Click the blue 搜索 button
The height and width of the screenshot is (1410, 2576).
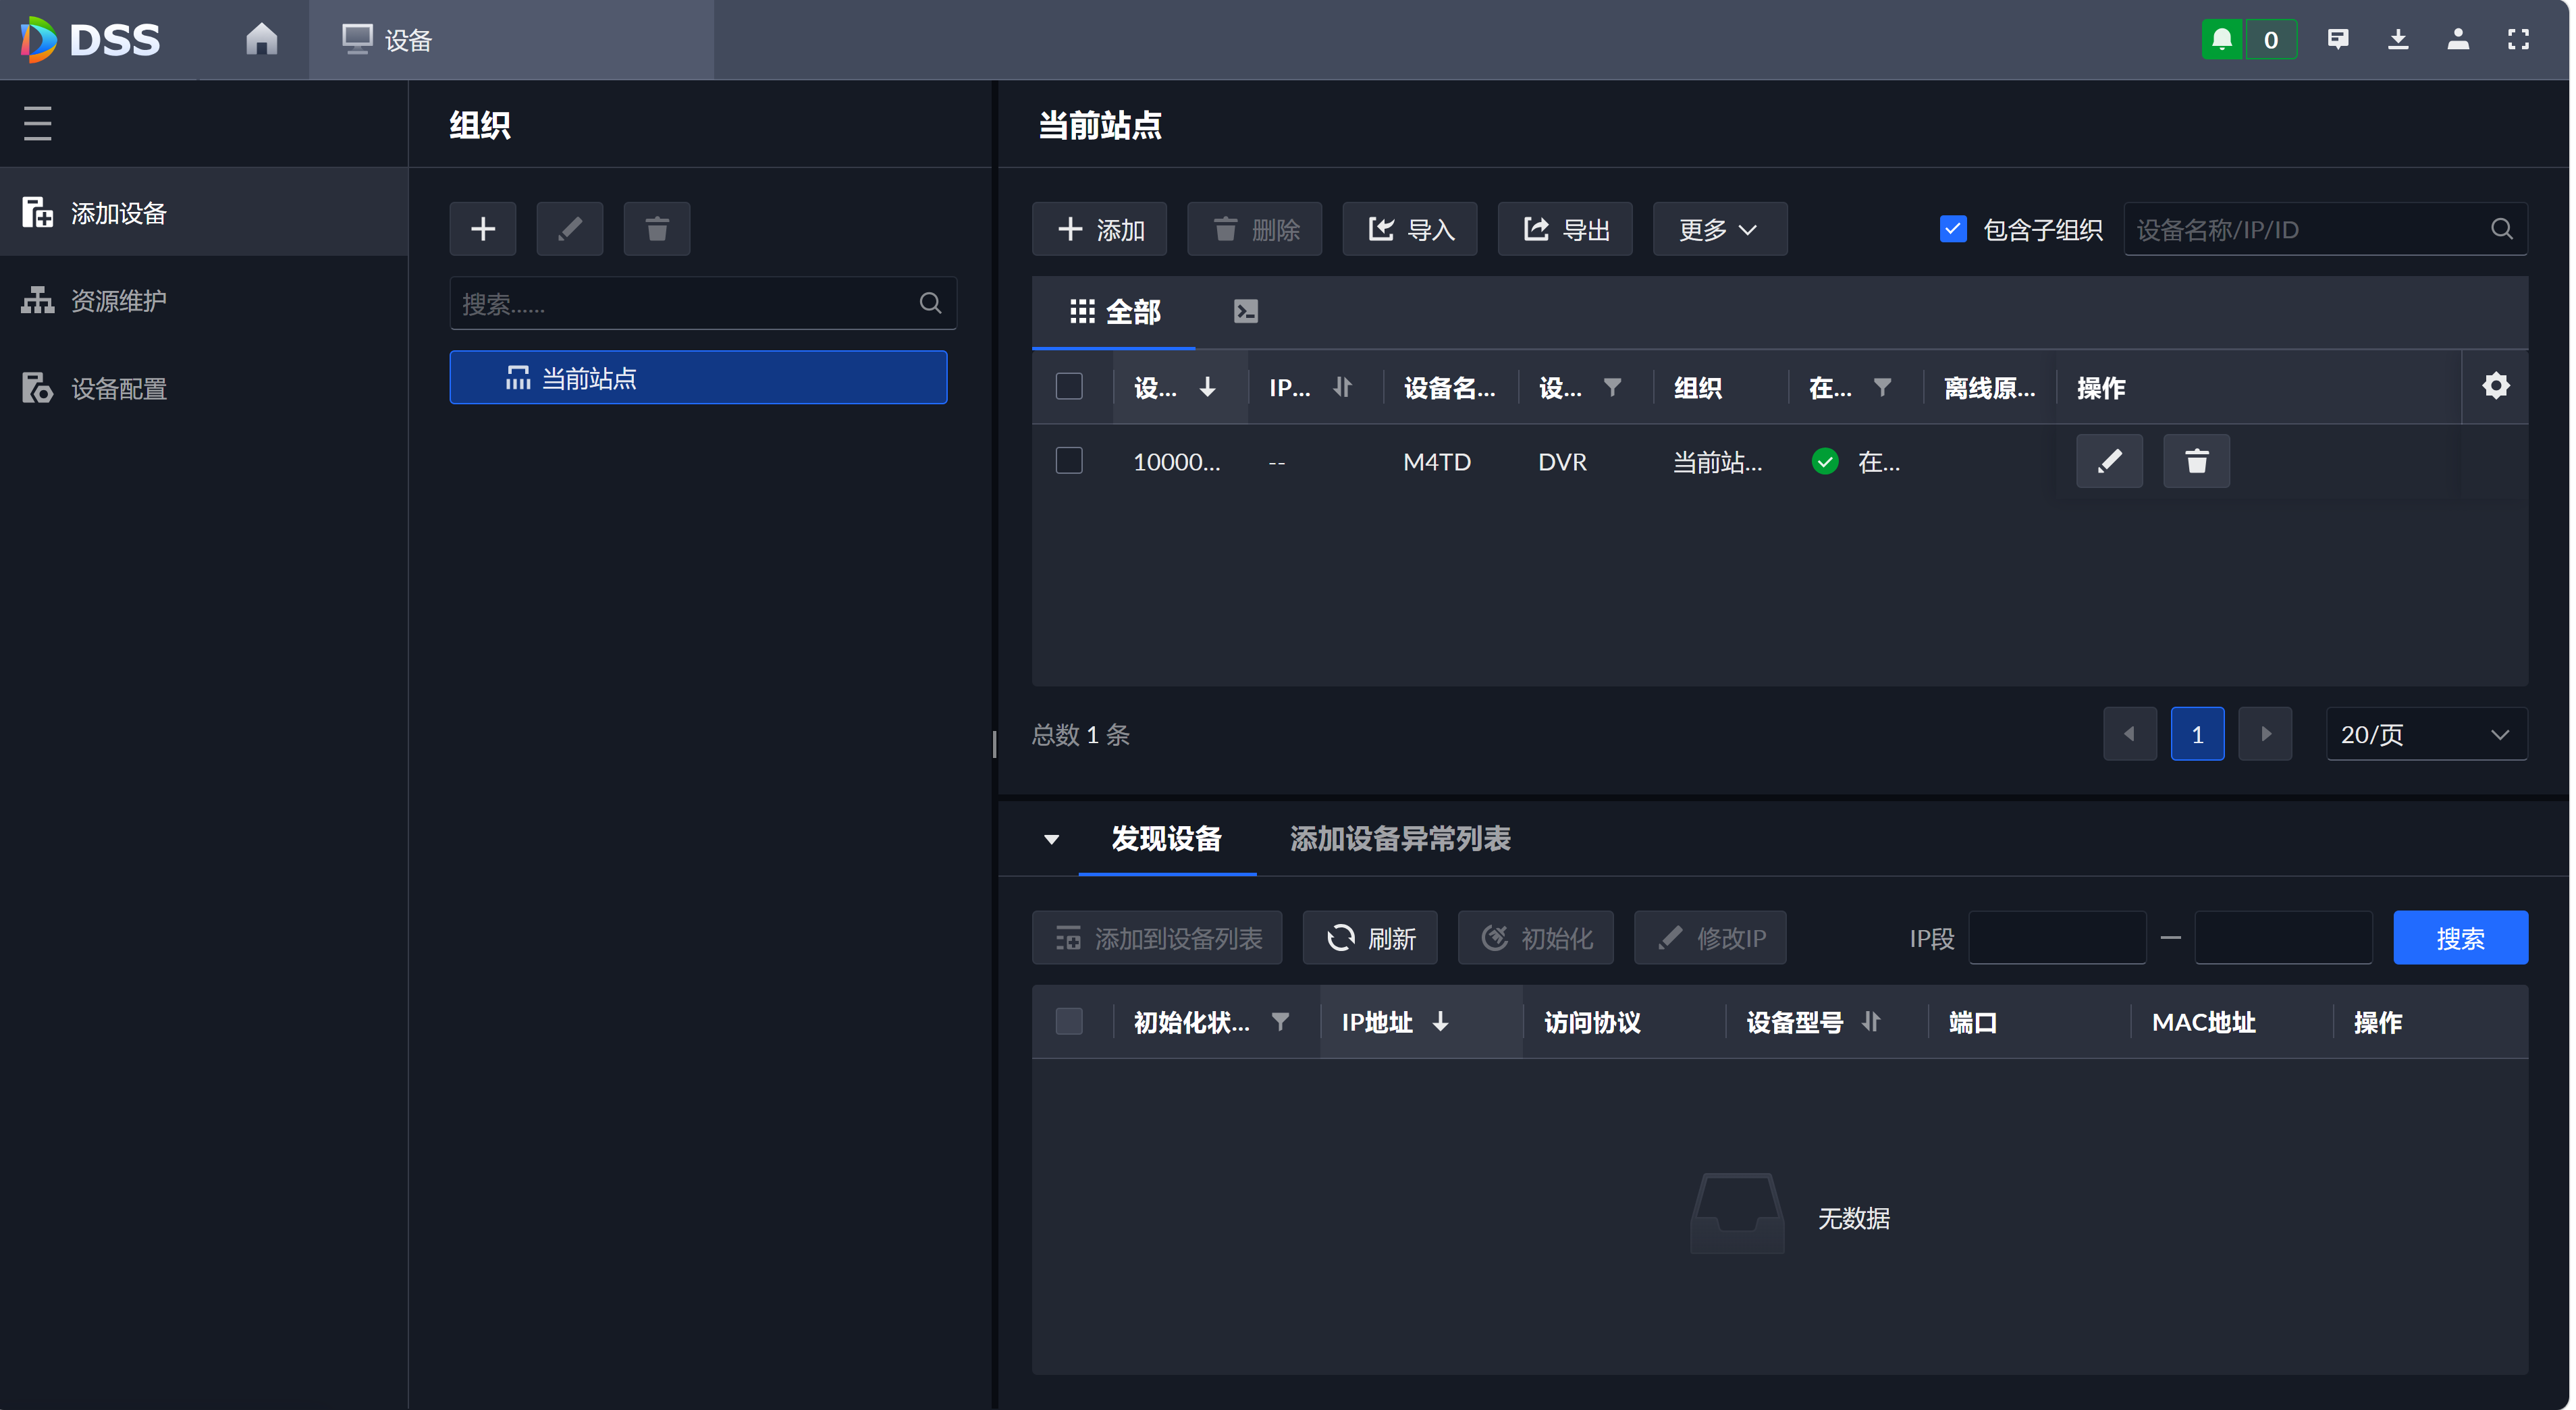pyautogui.click(x=2461, y=938)
